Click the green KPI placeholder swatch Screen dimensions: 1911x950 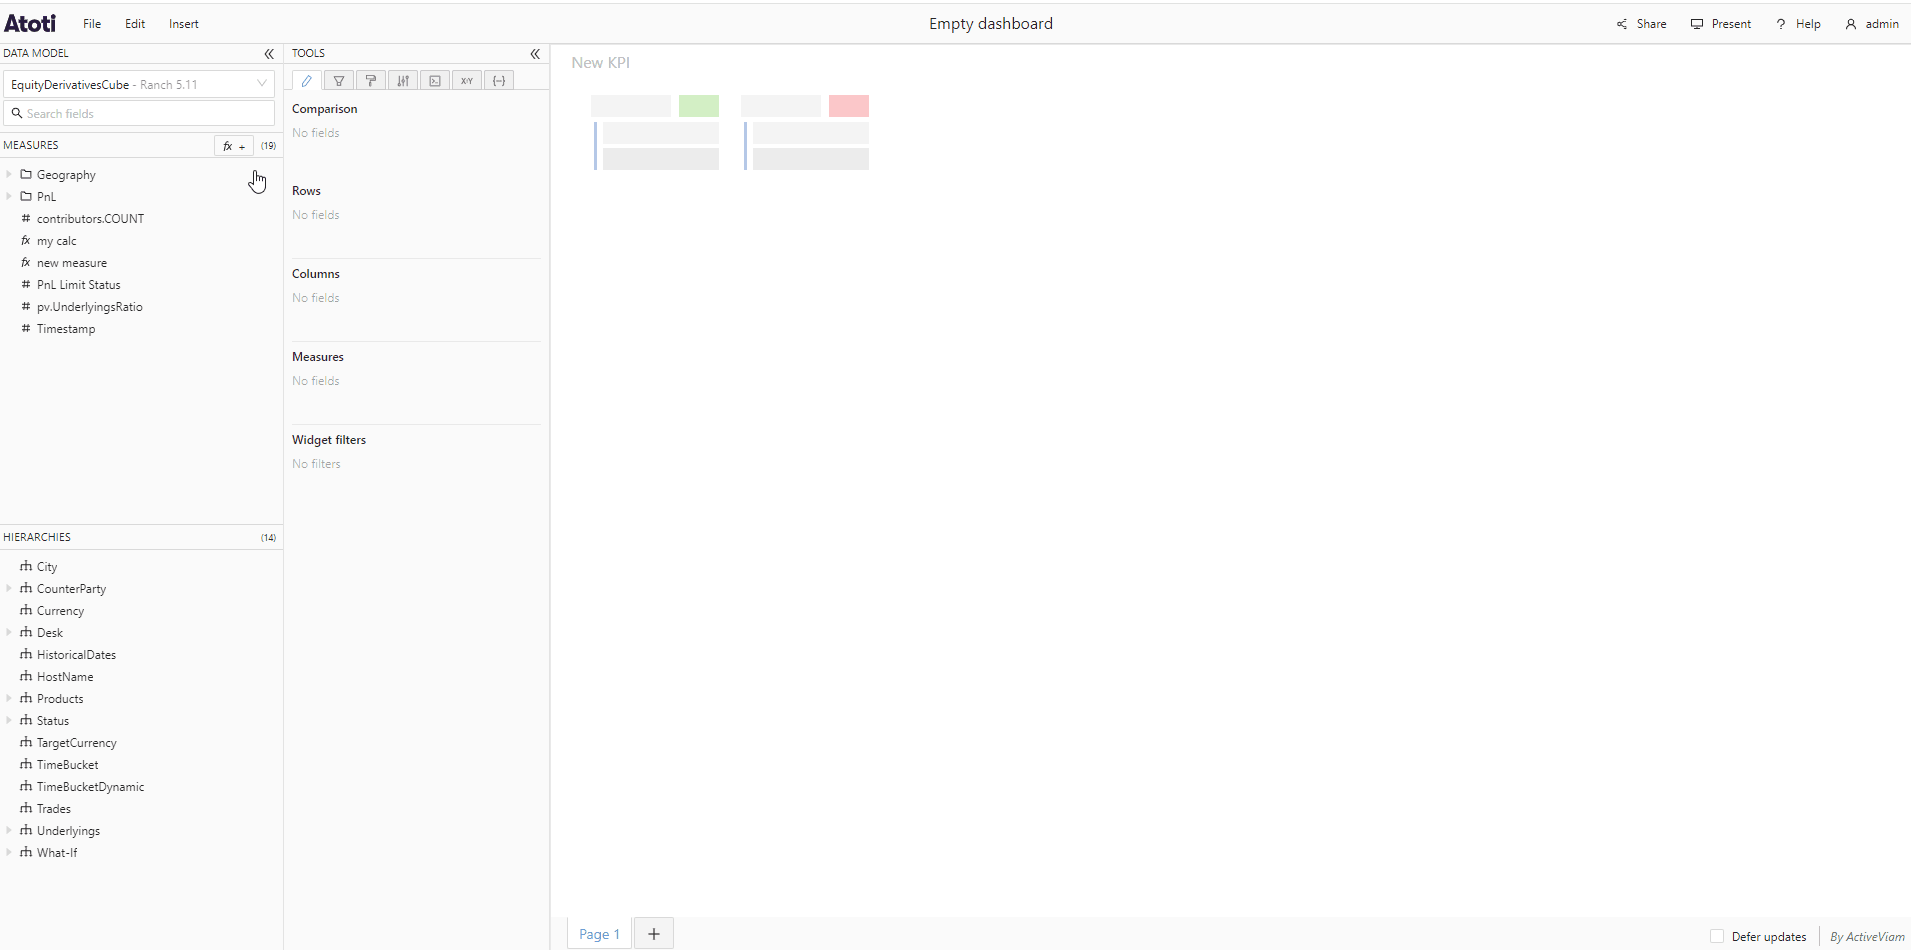point(699,106)
